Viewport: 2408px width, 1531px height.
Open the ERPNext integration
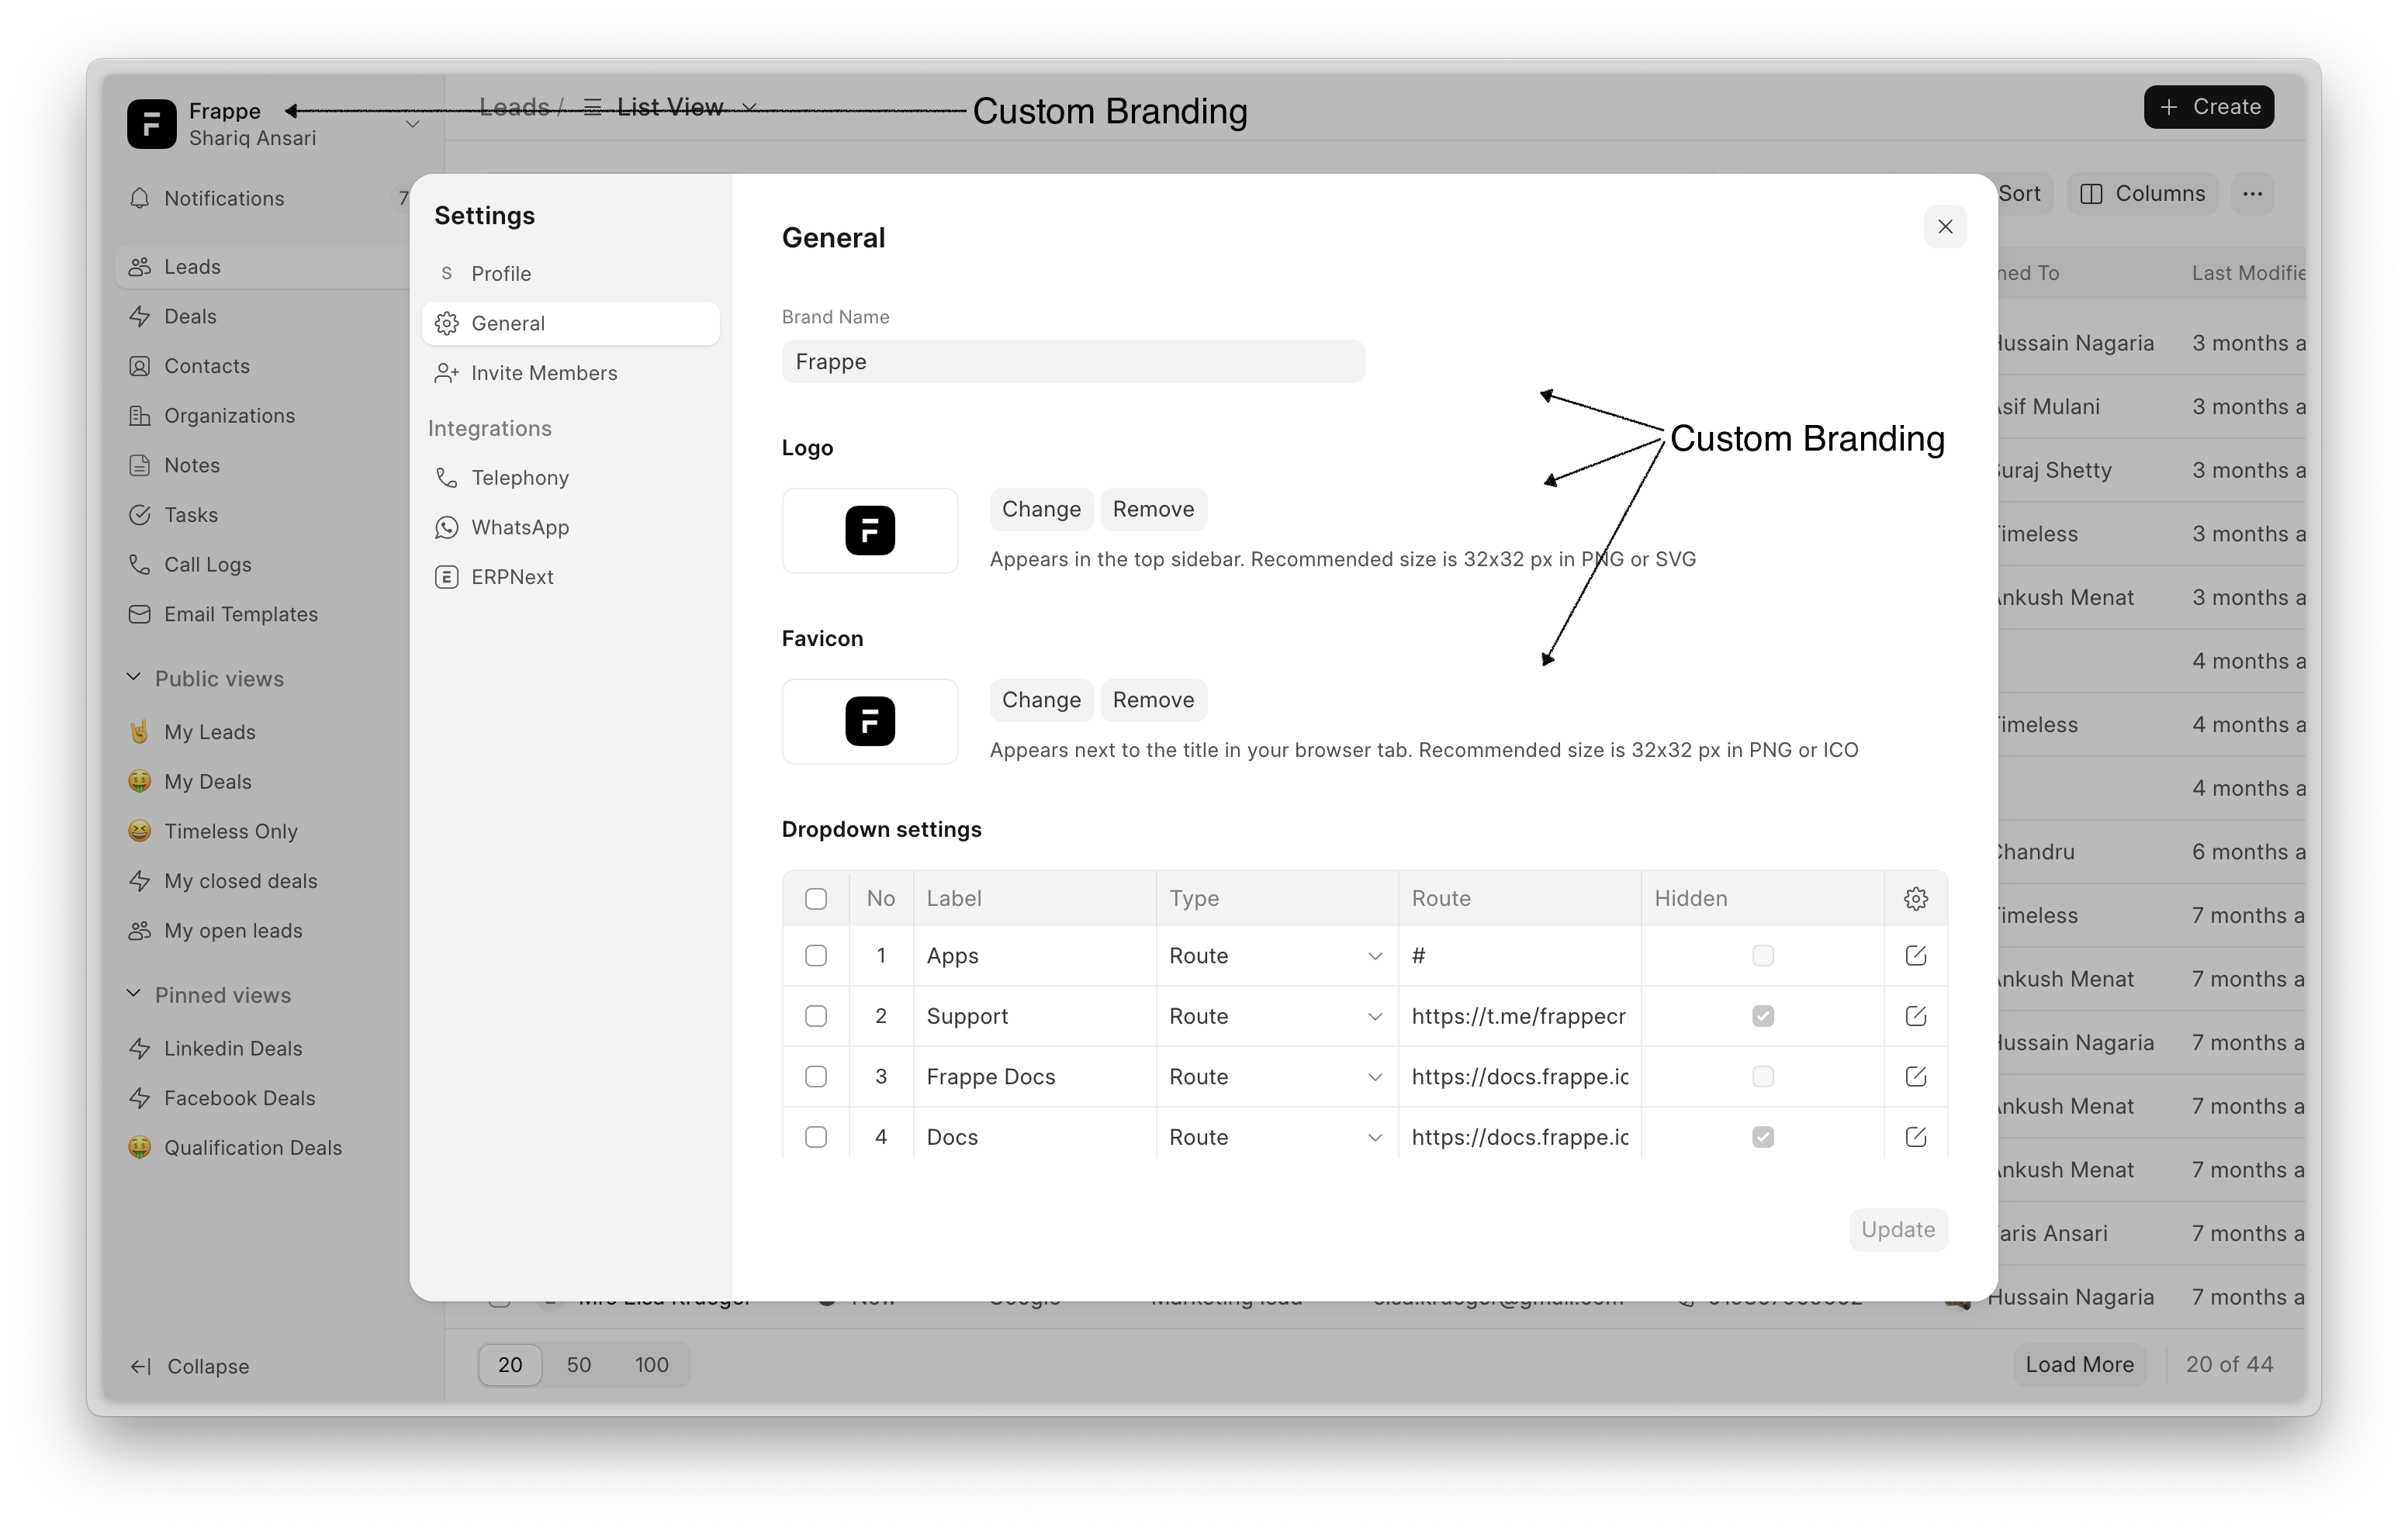coord(511,577)
